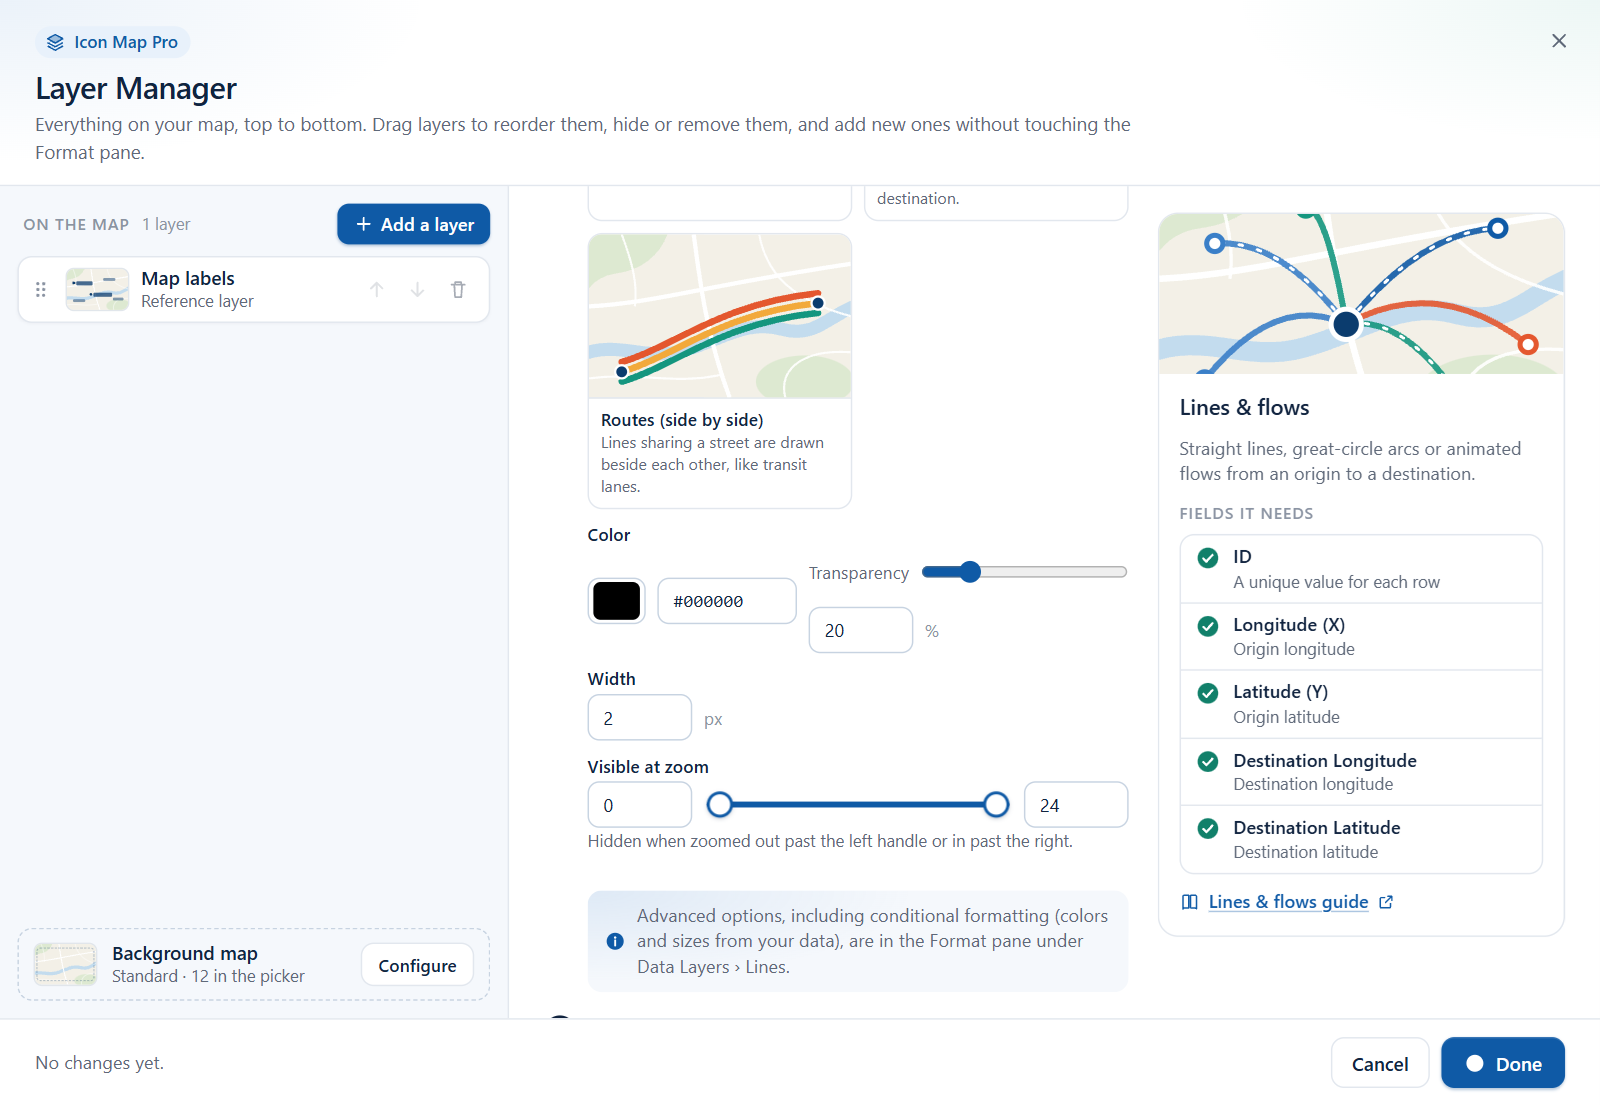The image size is (1600, 1105).
Task: Click right handle of zoom range slider
Action: point(996,804)
